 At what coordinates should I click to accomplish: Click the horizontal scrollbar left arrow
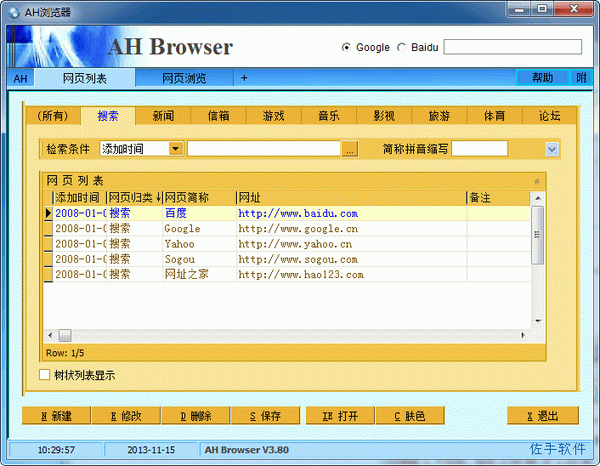pyautogui.click(x=50, y=336)
